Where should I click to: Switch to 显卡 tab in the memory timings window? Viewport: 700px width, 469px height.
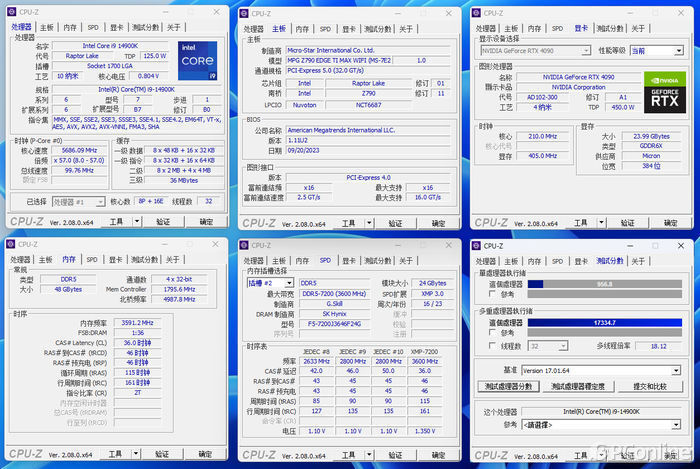[x=116, y=259]
